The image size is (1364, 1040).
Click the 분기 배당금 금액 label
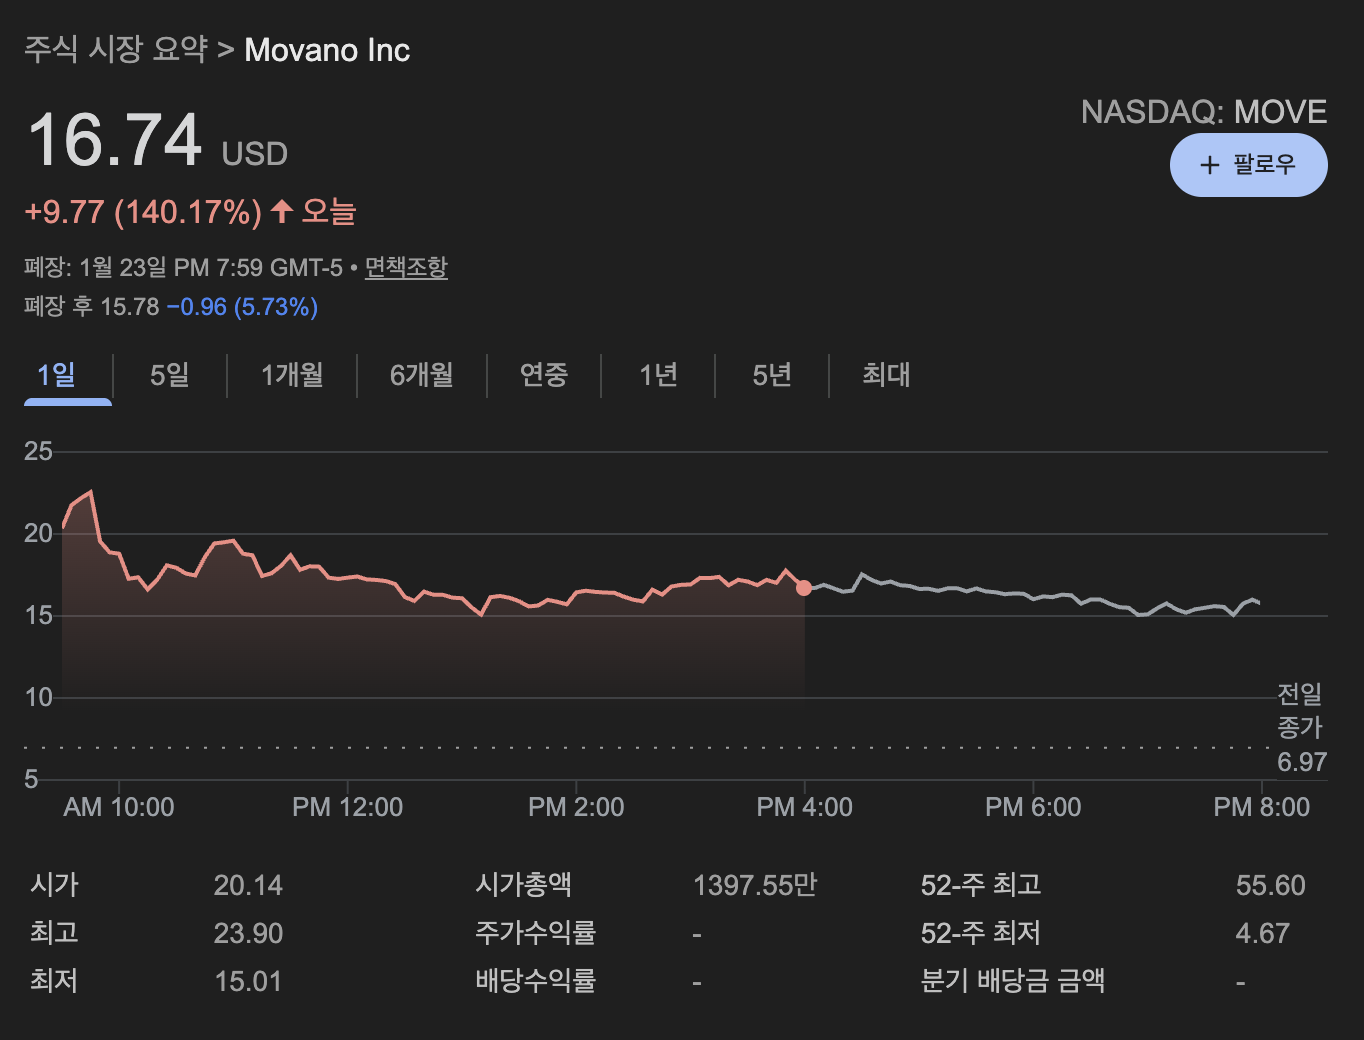coord(1013,981)
